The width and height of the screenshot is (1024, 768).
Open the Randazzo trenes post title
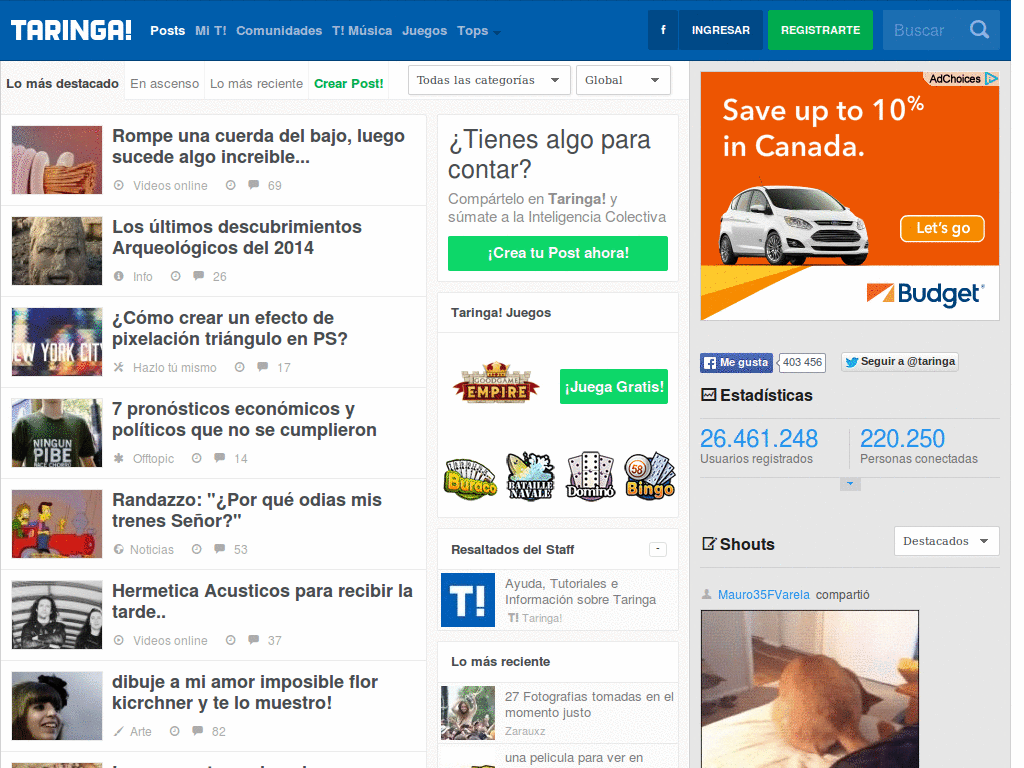click(x=247, y=510)
